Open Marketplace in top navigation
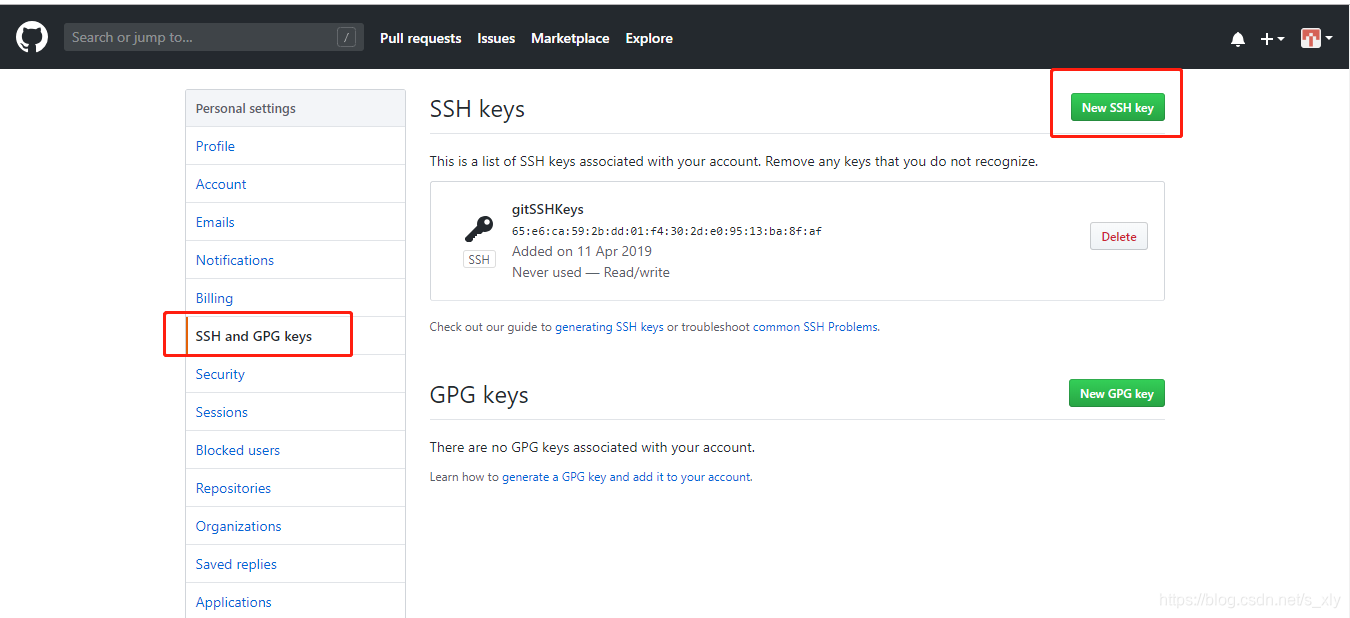Image resolution: width=1350 pixels, height=618 pixels. point(570,38)
